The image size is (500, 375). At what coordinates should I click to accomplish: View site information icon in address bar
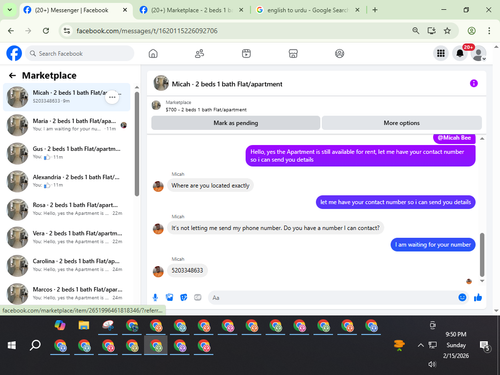(67, 31)
